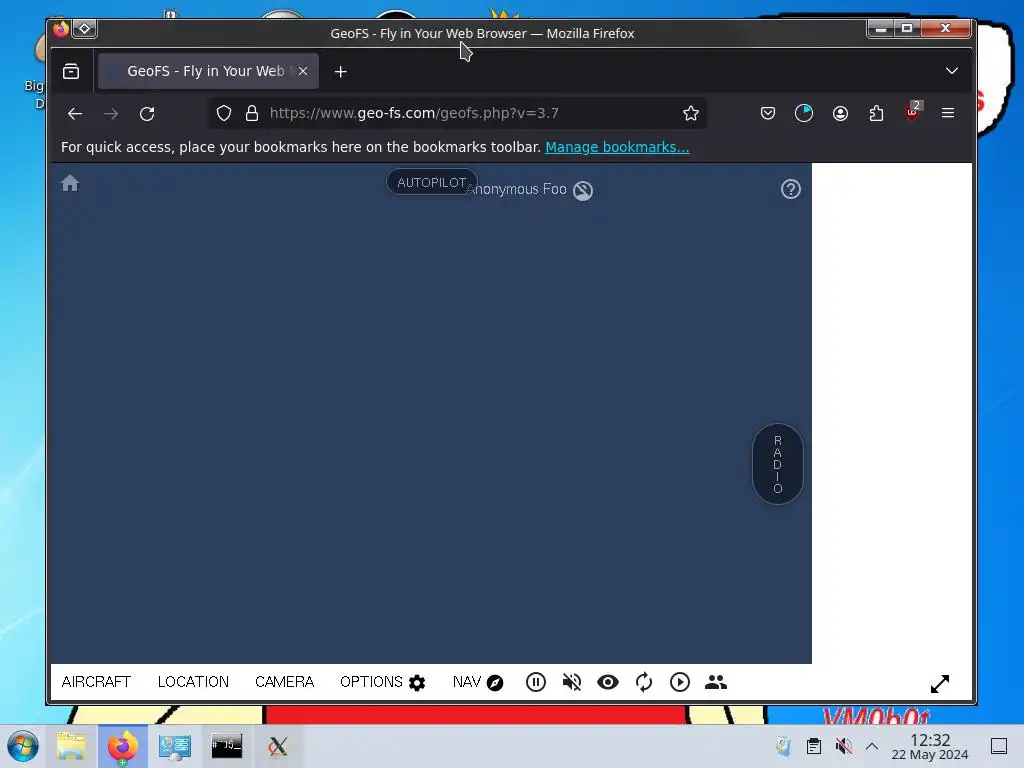
Task: Open the window menu Firefox icon
Action: pyautogui.click(x=61, y=29)
